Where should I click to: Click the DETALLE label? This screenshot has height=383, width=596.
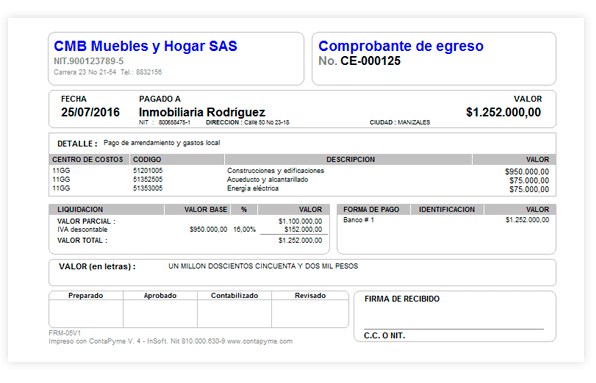click(x=77, y=144)
